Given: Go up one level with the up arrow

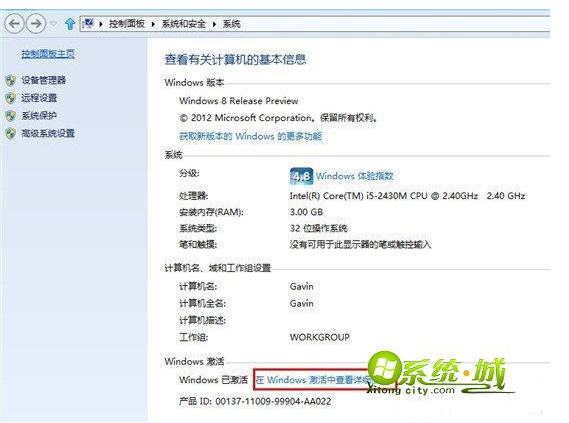Looking at the screenshot, I should tap(70, 24).
